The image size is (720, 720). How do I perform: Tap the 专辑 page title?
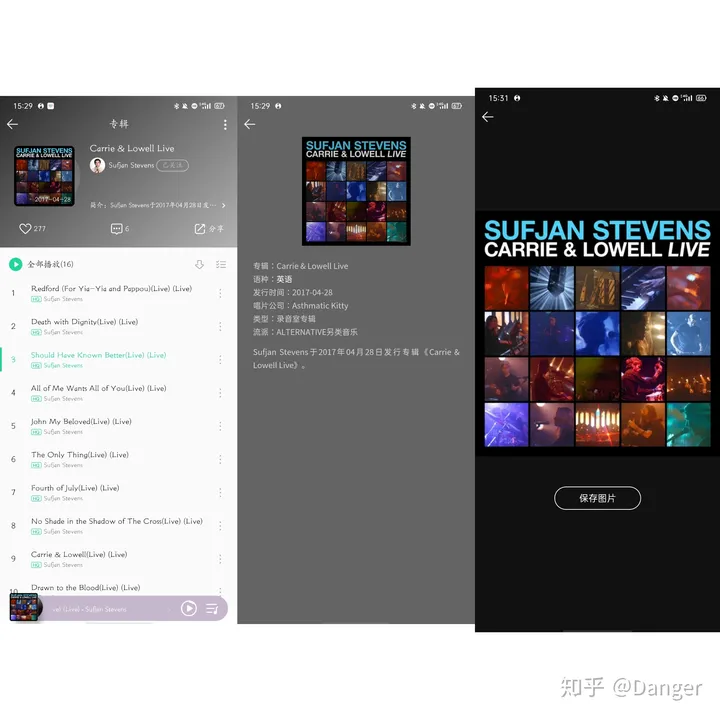119,124
